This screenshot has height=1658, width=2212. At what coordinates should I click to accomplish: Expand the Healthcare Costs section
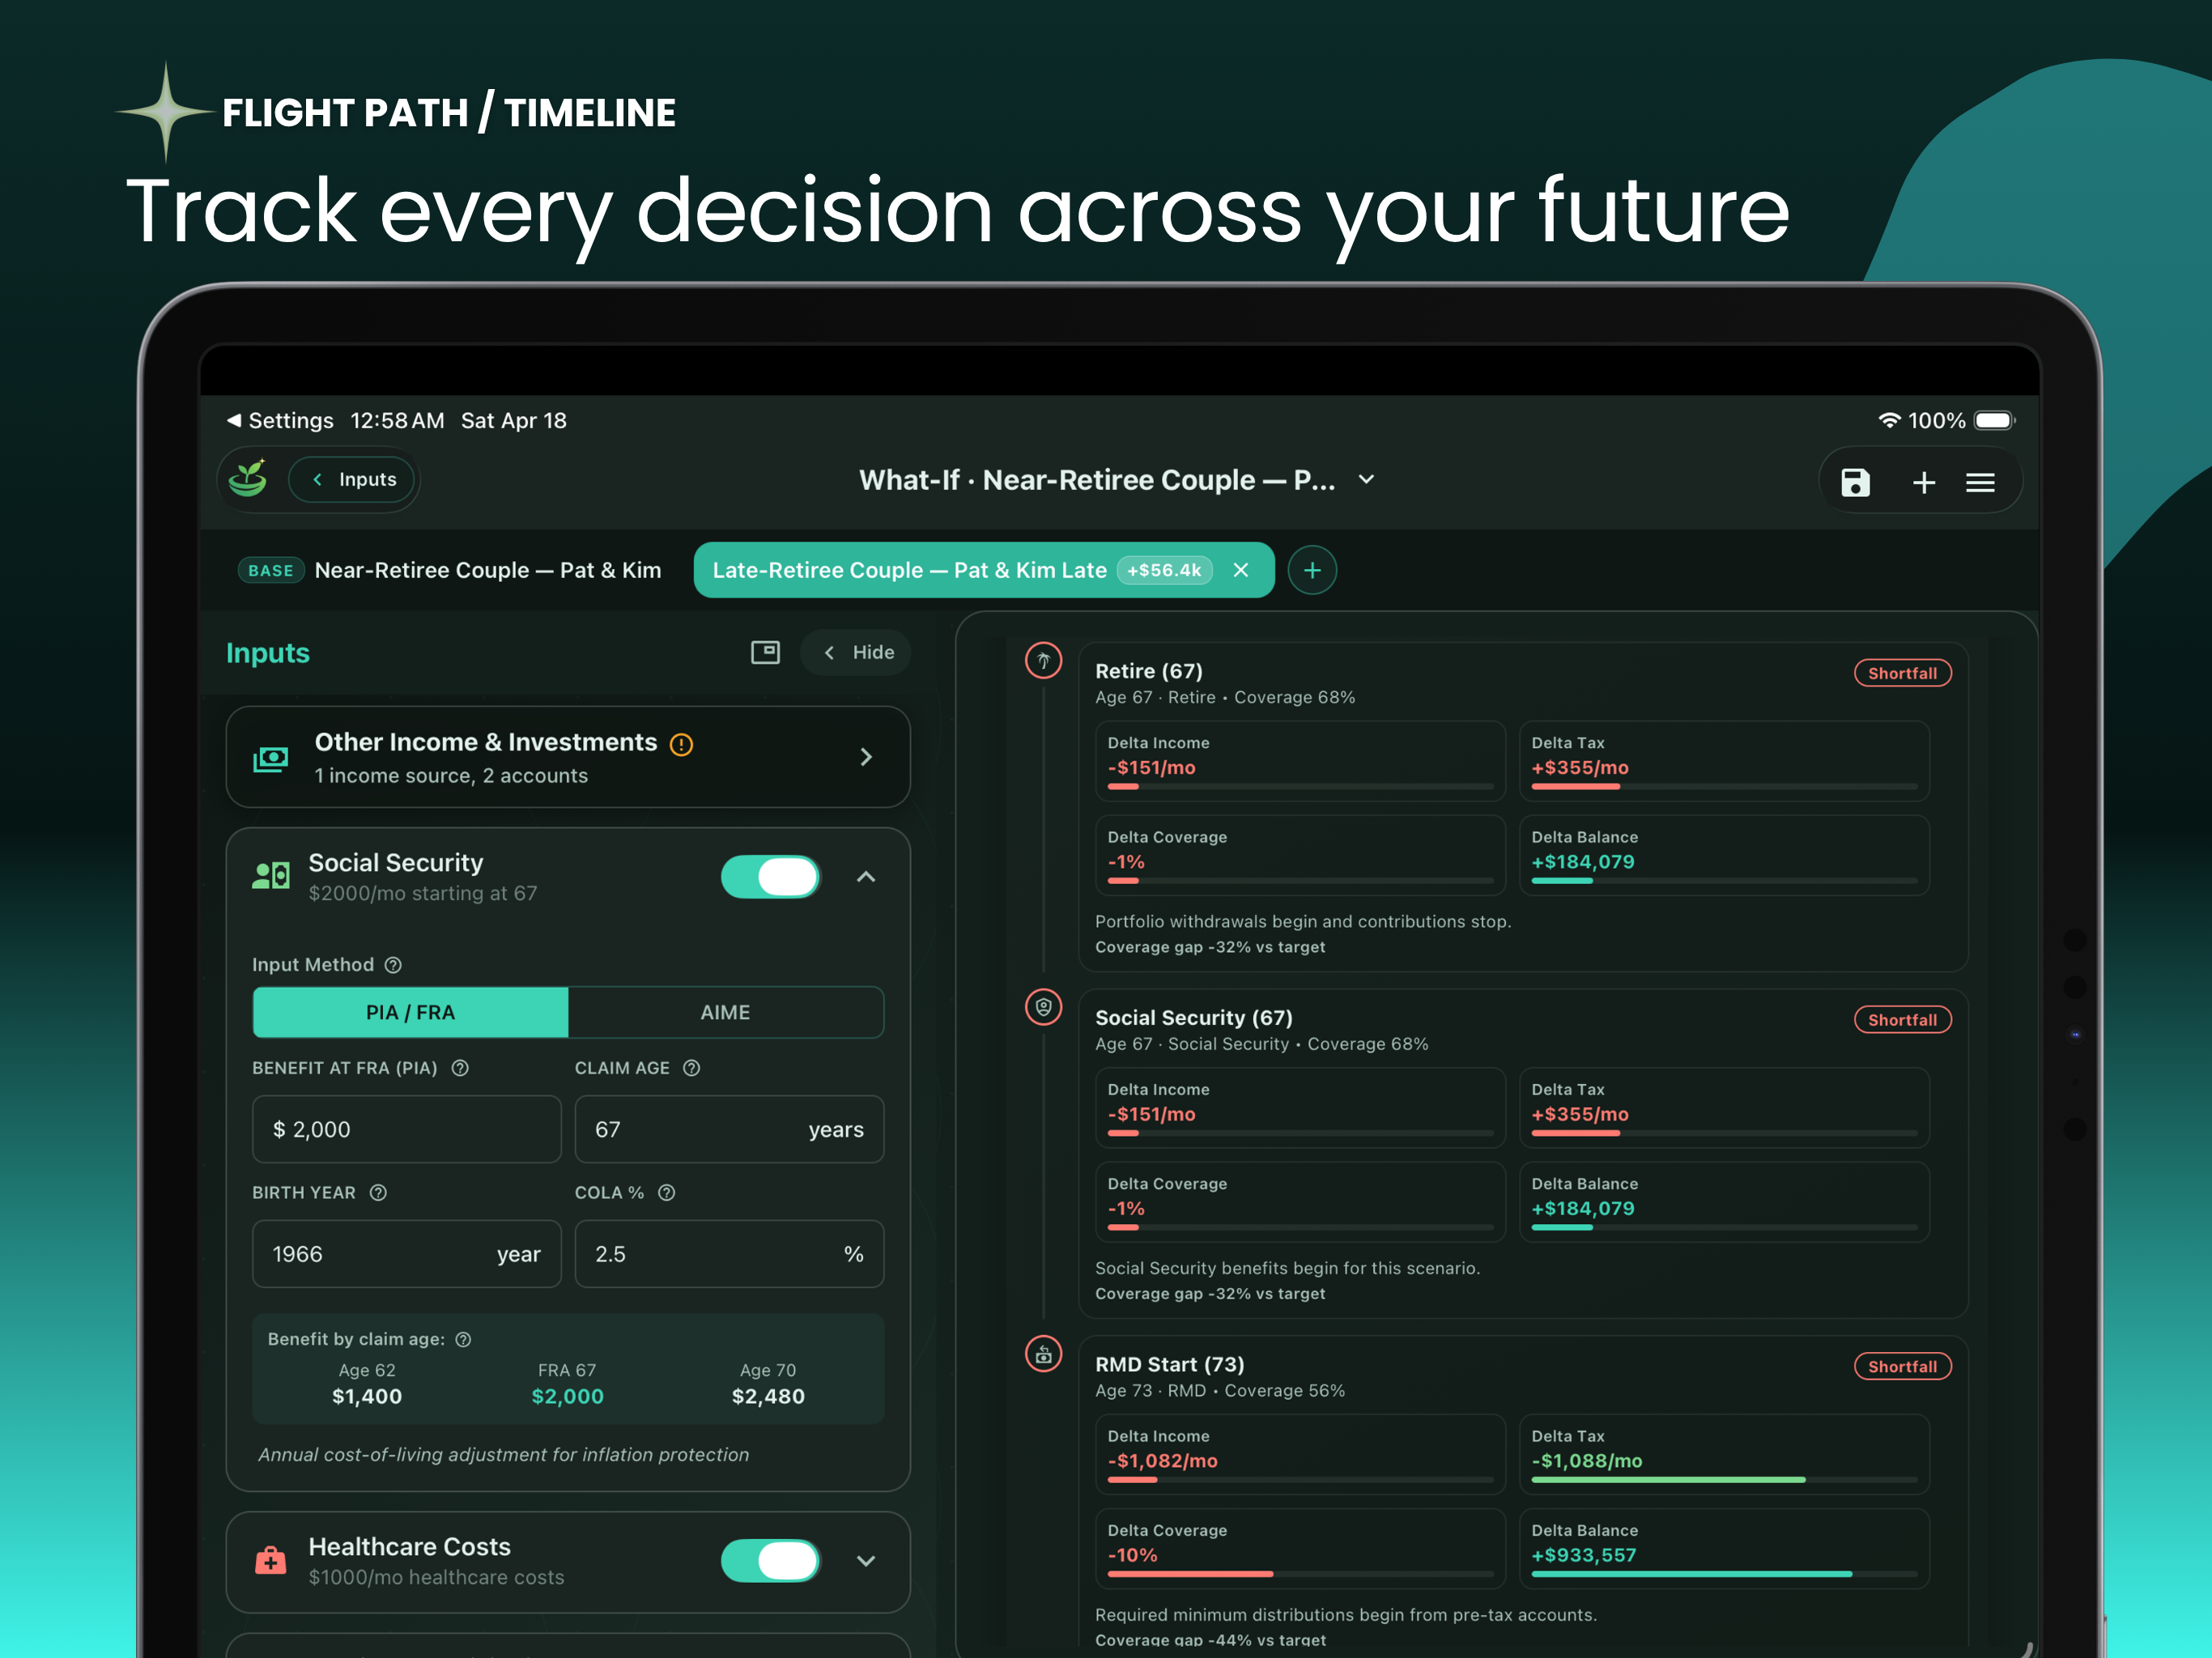point(866,1561)
